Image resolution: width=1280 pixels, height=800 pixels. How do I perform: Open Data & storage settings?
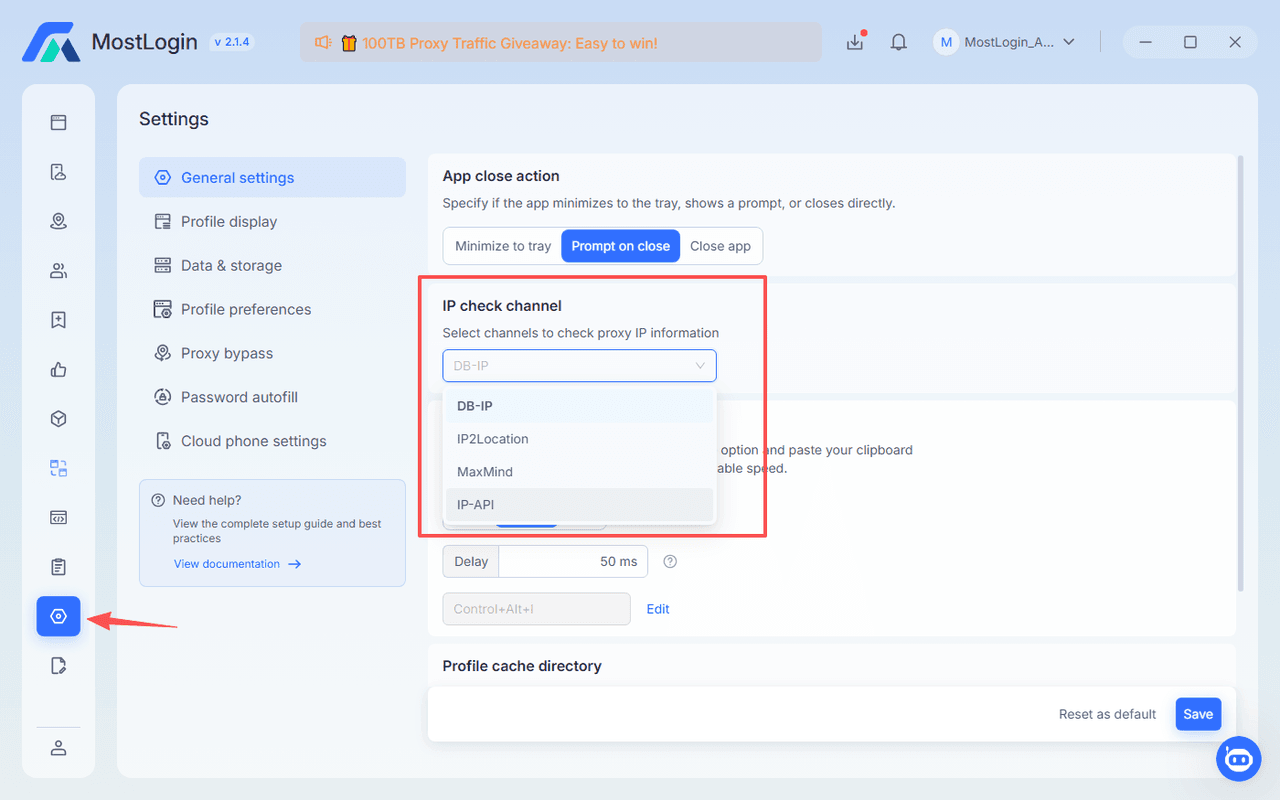[x=272, y=266]
